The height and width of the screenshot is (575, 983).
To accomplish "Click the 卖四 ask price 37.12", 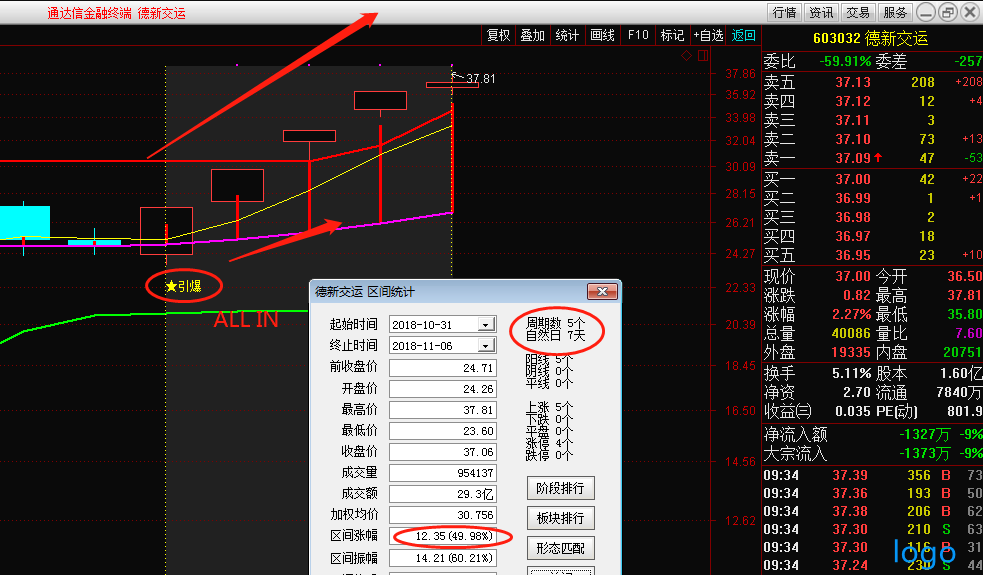I will click(853, 101).
